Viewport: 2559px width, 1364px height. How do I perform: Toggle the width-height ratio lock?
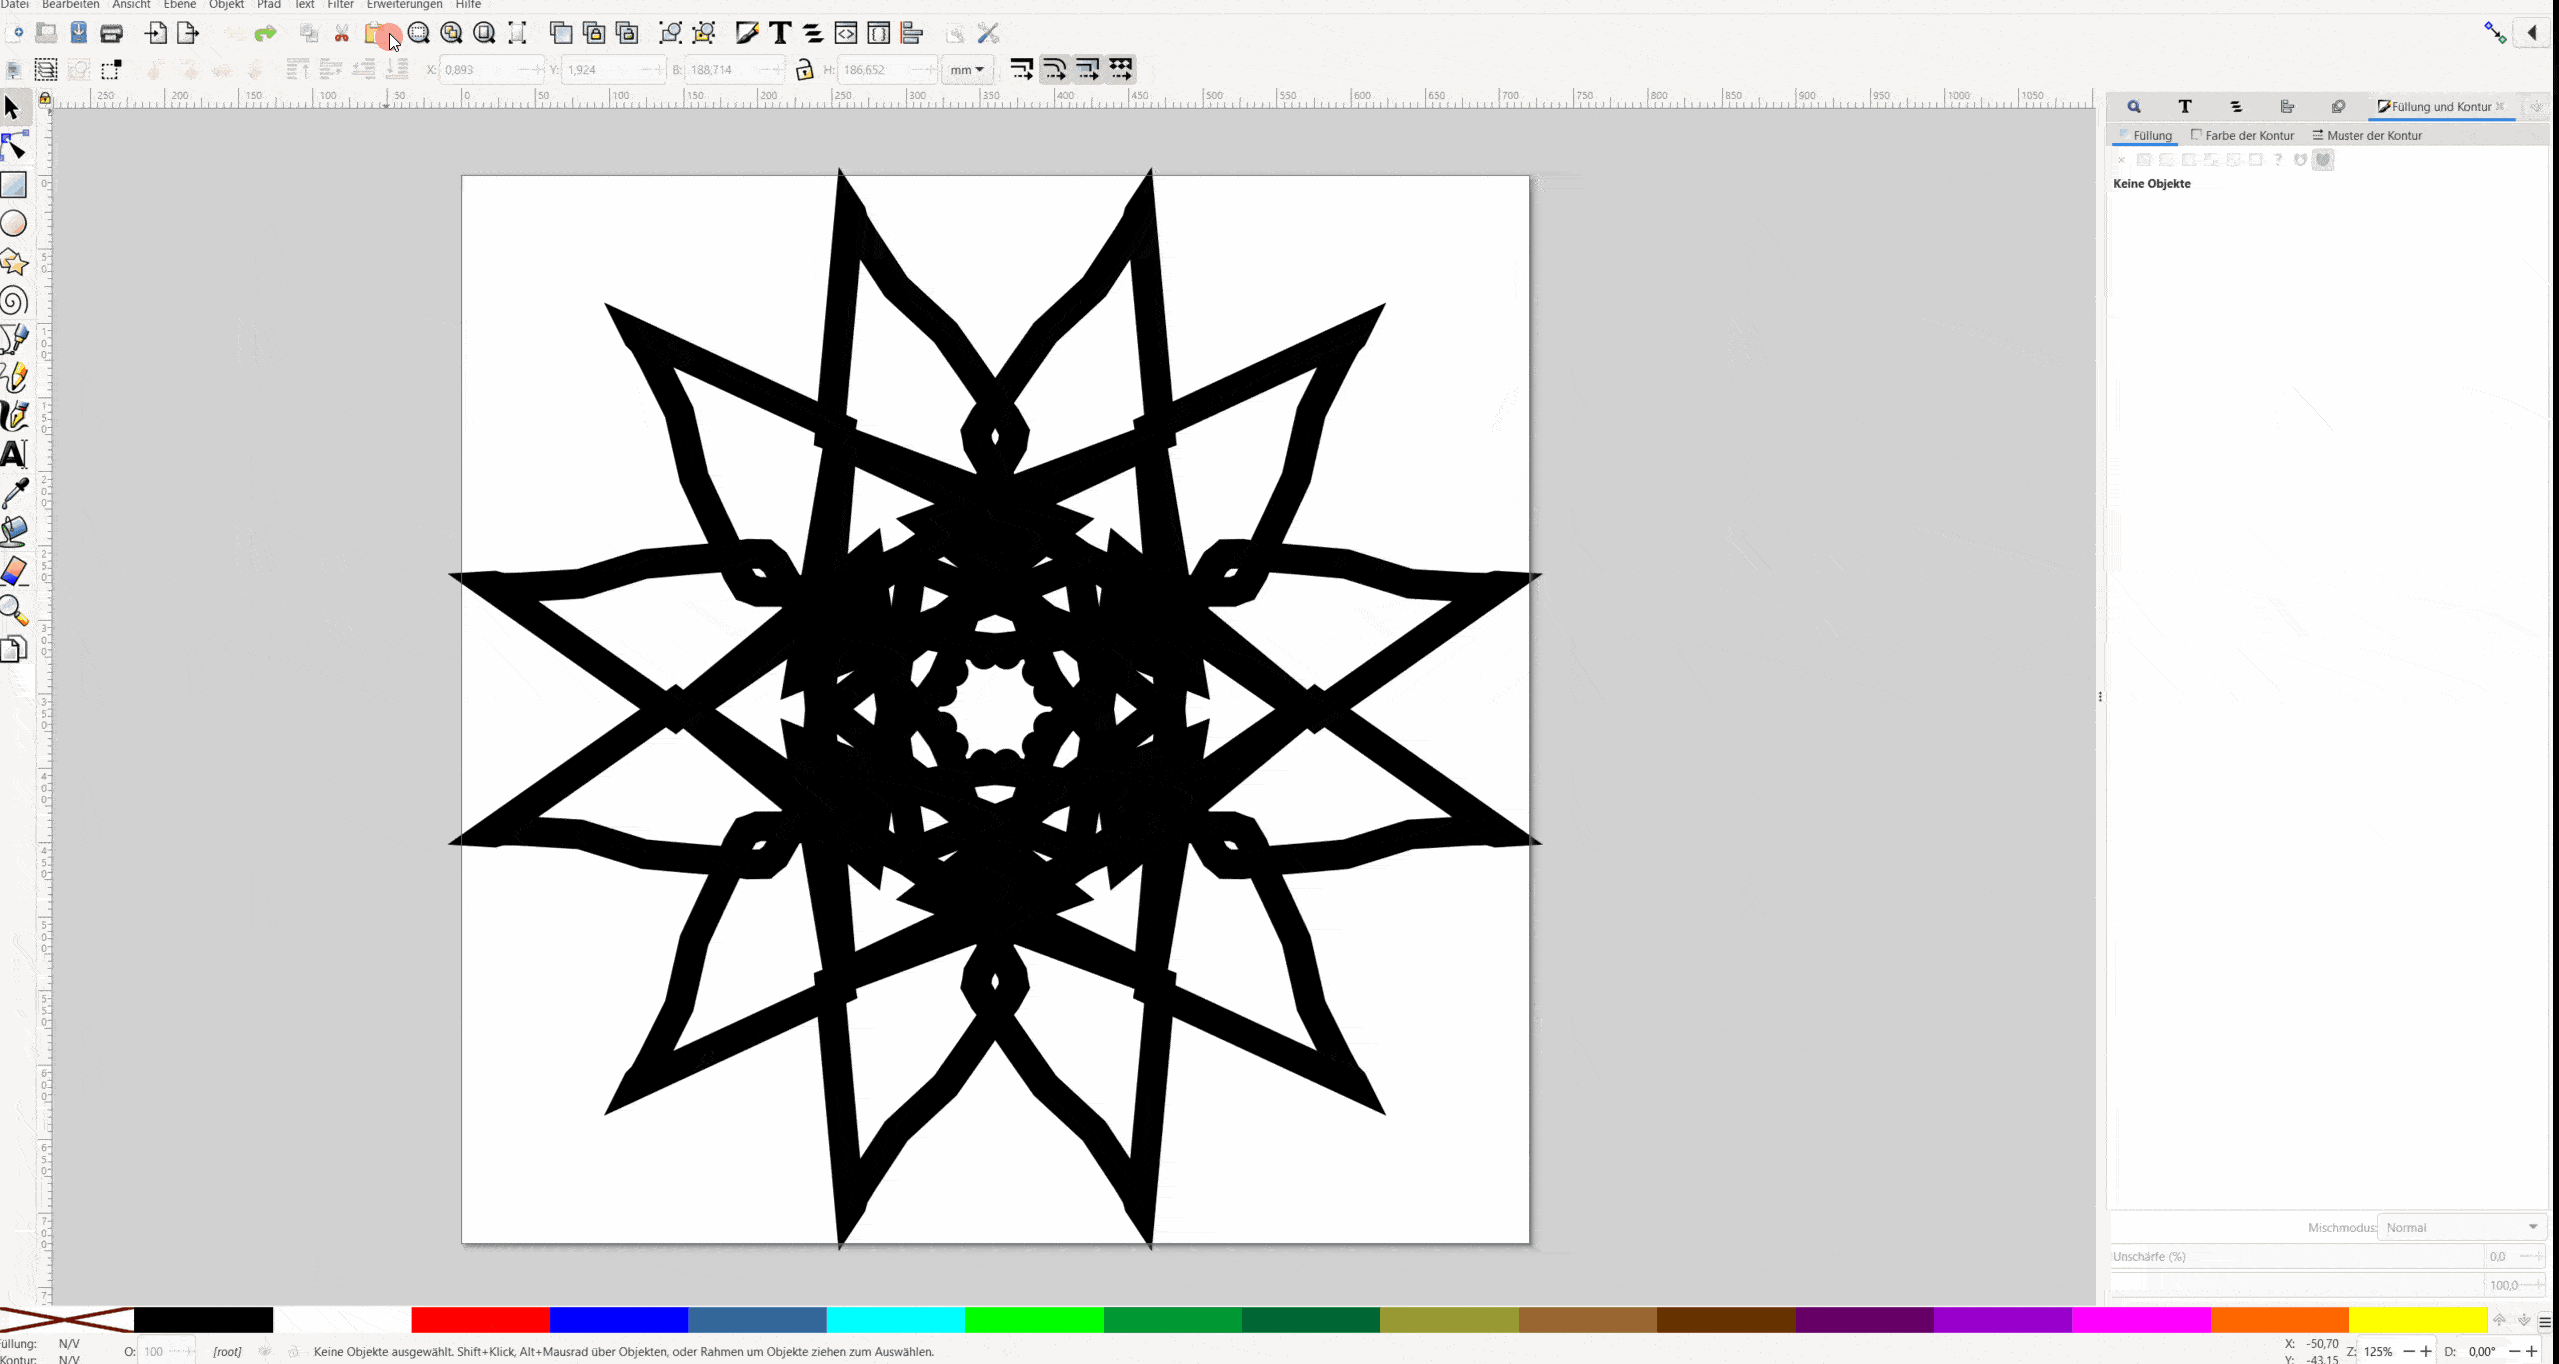(x=804, y=69)
